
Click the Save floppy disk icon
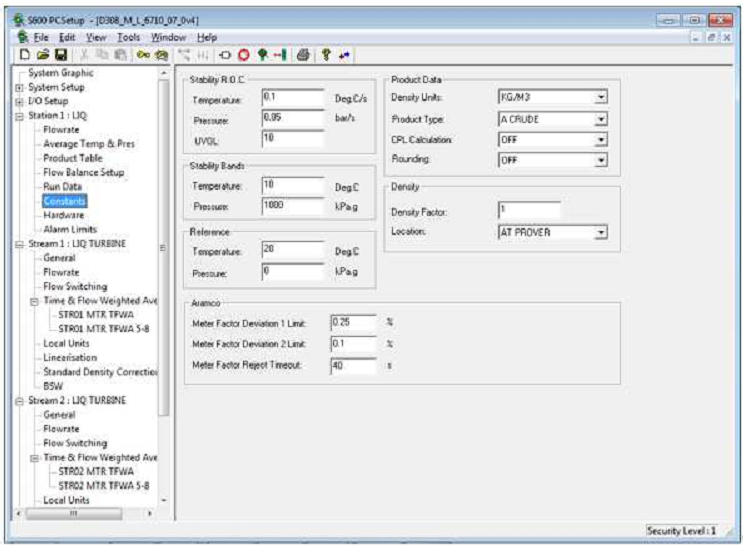tap(61, 55)
